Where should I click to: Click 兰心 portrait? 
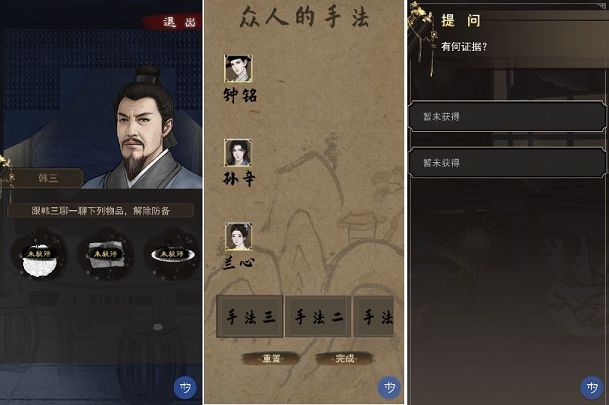238,236
